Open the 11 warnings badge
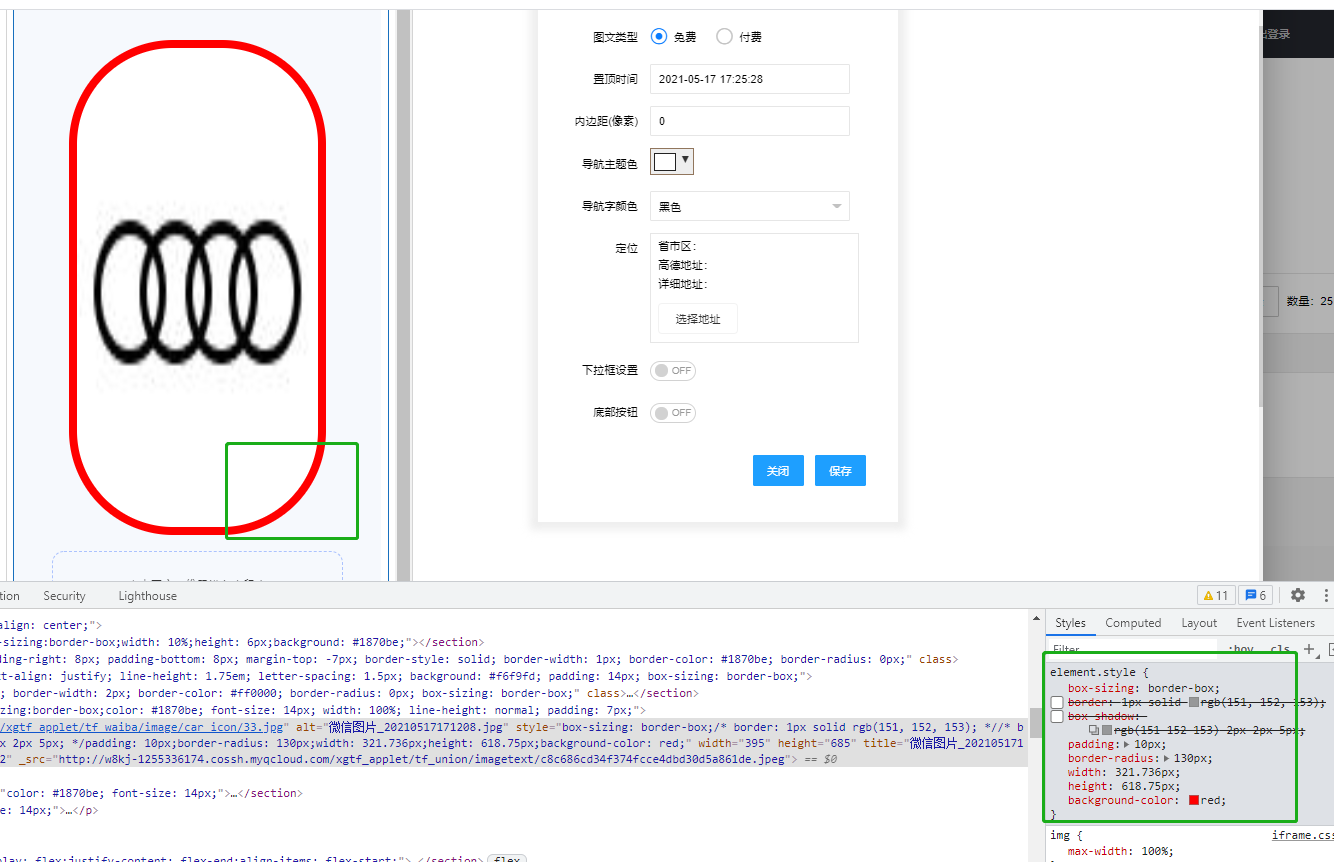The width and height of the screenshot is (1334, 862). tap(1216, 595)
